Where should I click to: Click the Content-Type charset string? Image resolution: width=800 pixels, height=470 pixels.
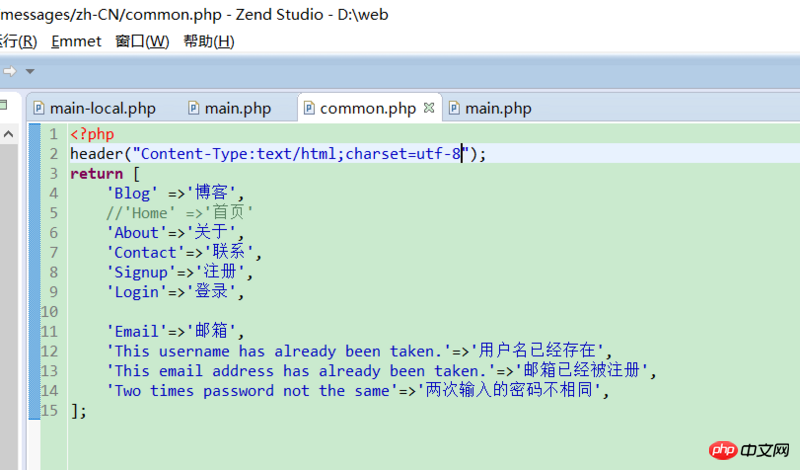tap(301, 154)
